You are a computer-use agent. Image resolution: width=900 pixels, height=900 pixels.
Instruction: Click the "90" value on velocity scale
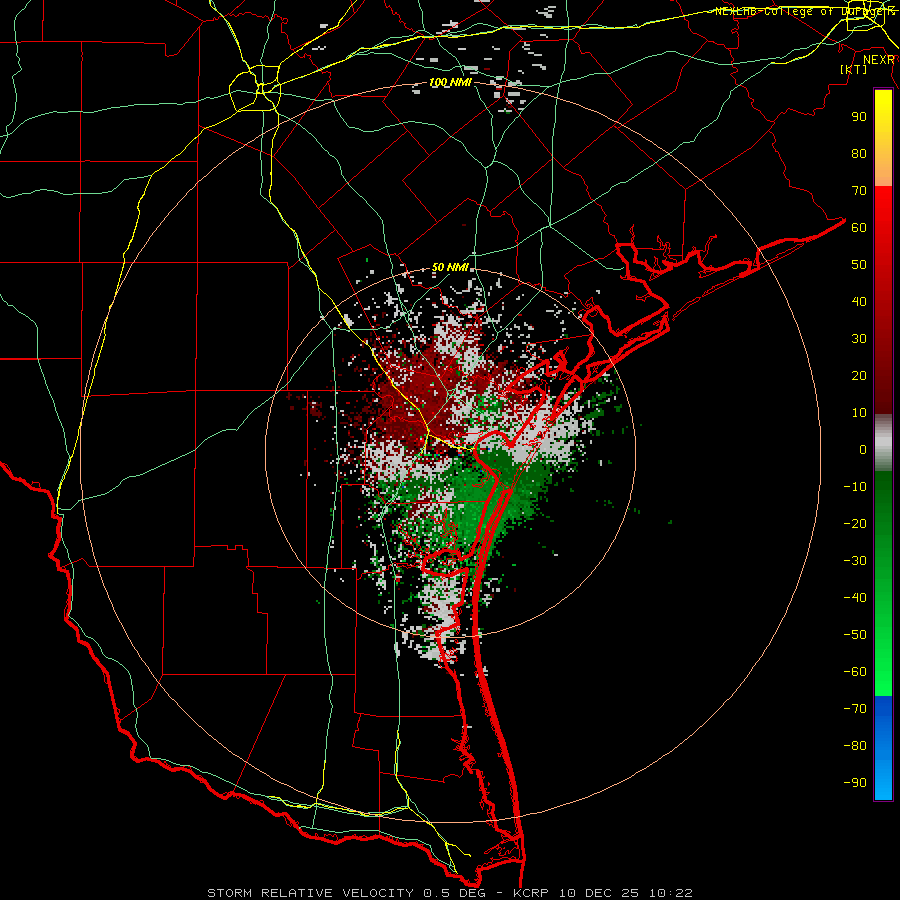(x=859, y=117)
